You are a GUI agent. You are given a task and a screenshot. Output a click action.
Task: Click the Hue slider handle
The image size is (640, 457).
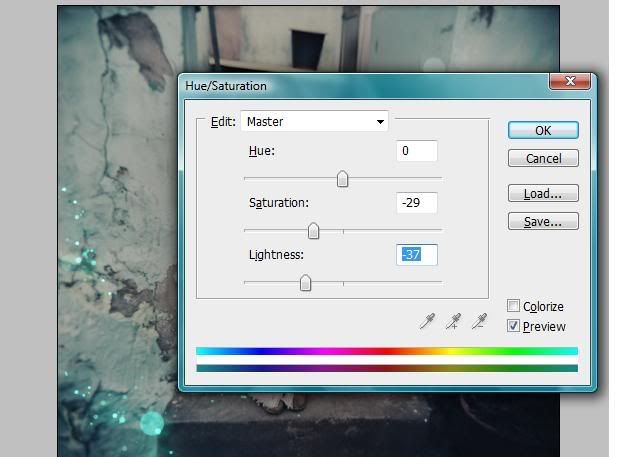point(342,179)
